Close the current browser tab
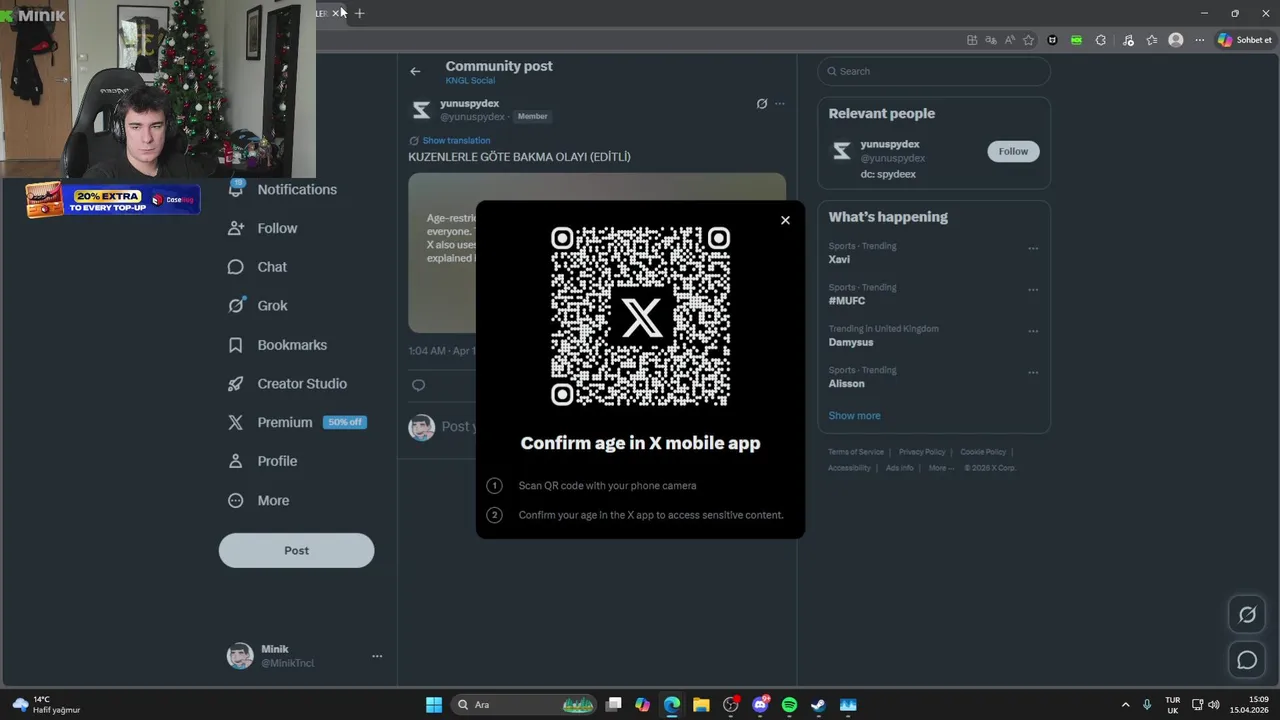 coord(336,13)
